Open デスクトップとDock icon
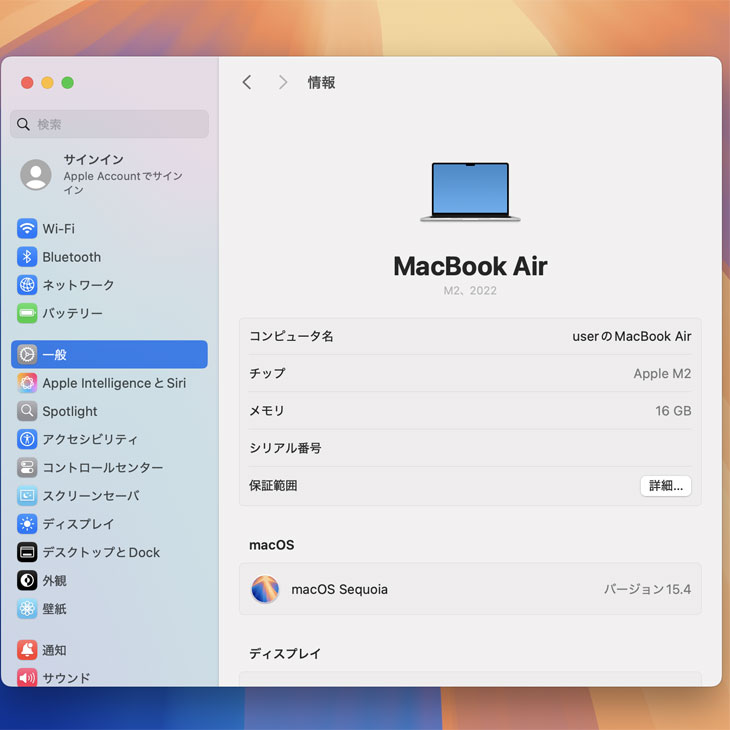Viewport: 730px width, 730px height. [x=27, y=552]
